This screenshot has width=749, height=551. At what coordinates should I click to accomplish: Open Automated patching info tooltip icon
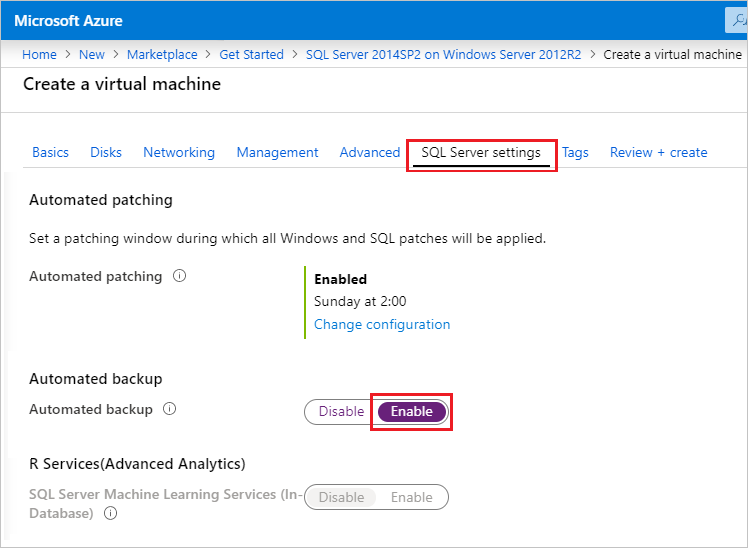click(x=179, y=276)
